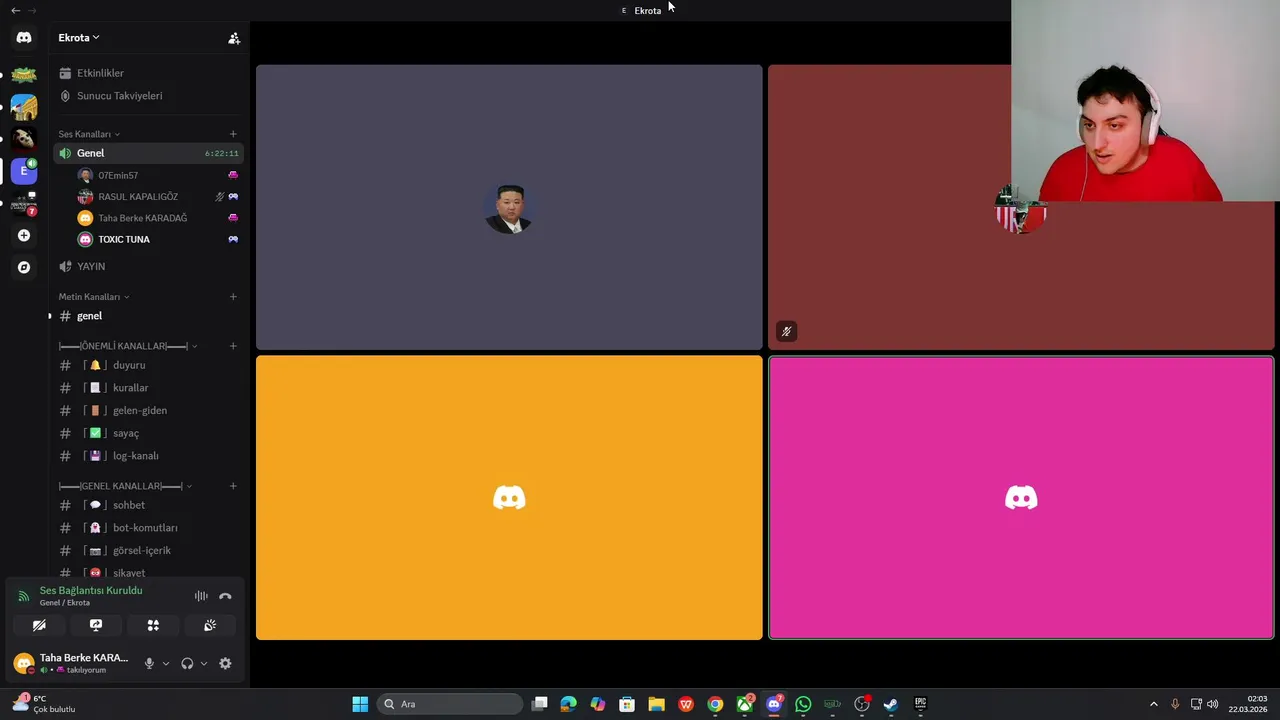Viewport: 1280px width, 720px height.
Task: Open the server with the 7 notification badge
Action: point(24,203)
